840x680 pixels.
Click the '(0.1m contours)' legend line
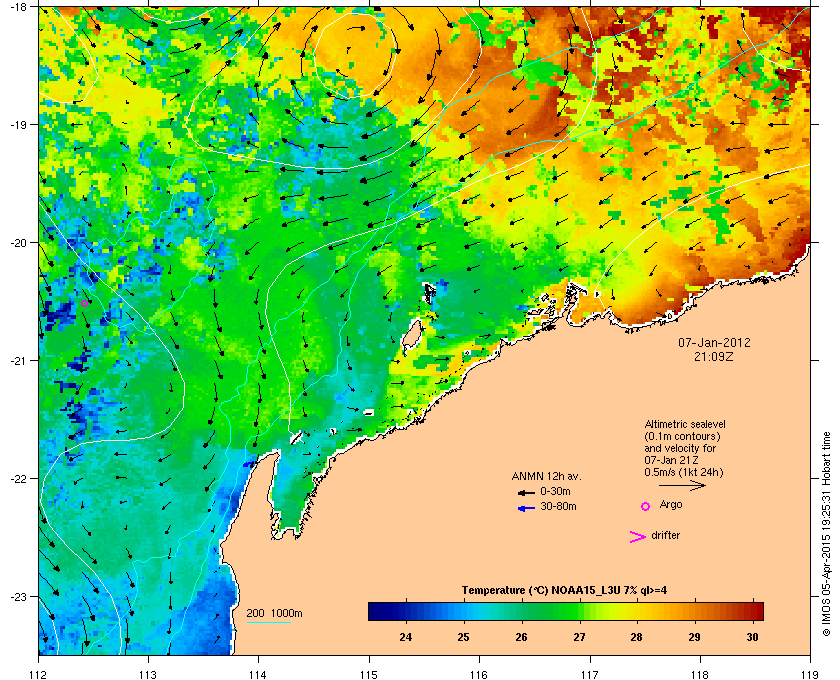coord(682,436)
